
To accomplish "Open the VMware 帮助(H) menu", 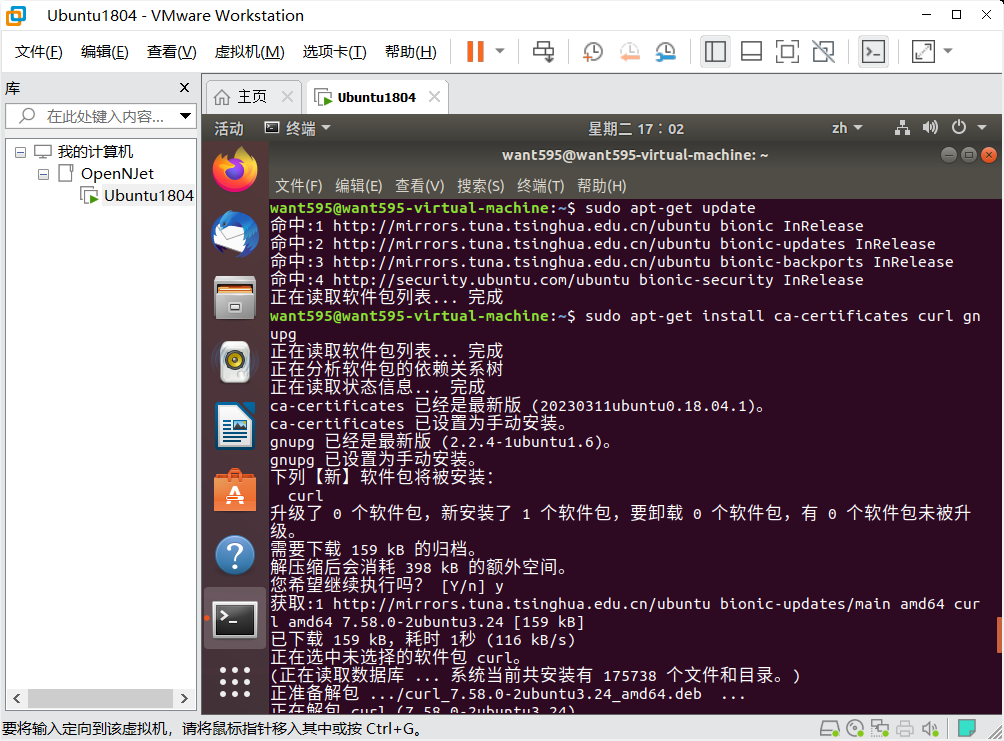I will pos(410,52).
